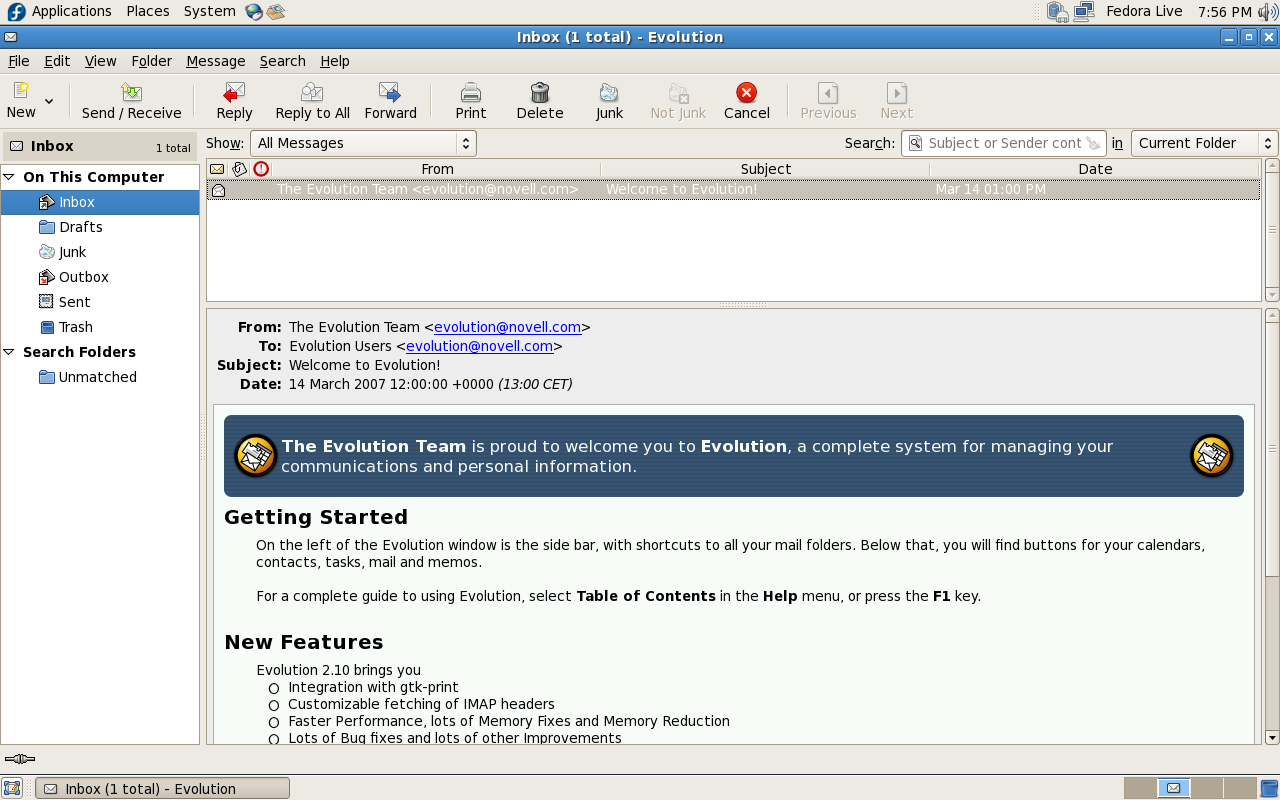Image resolution: width=1280 pixels, height=800 pixels.
Task: Click the trash icon in bottom panel
Action: coord(1269,788)
